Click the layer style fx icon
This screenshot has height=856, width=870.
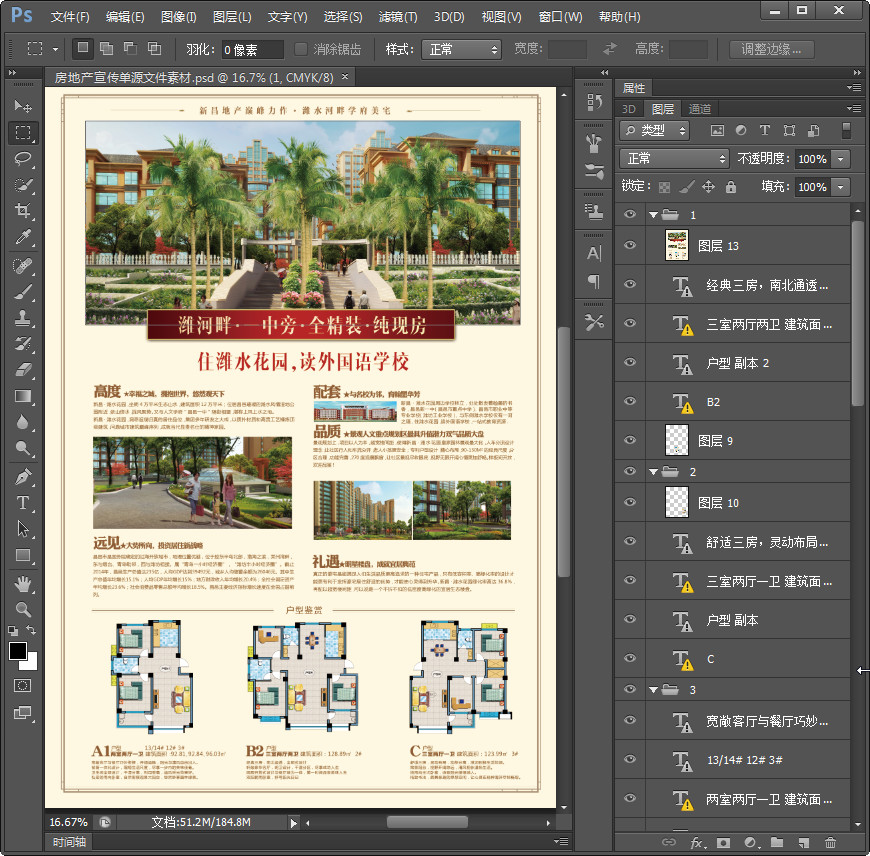click(x=696, y=843)
